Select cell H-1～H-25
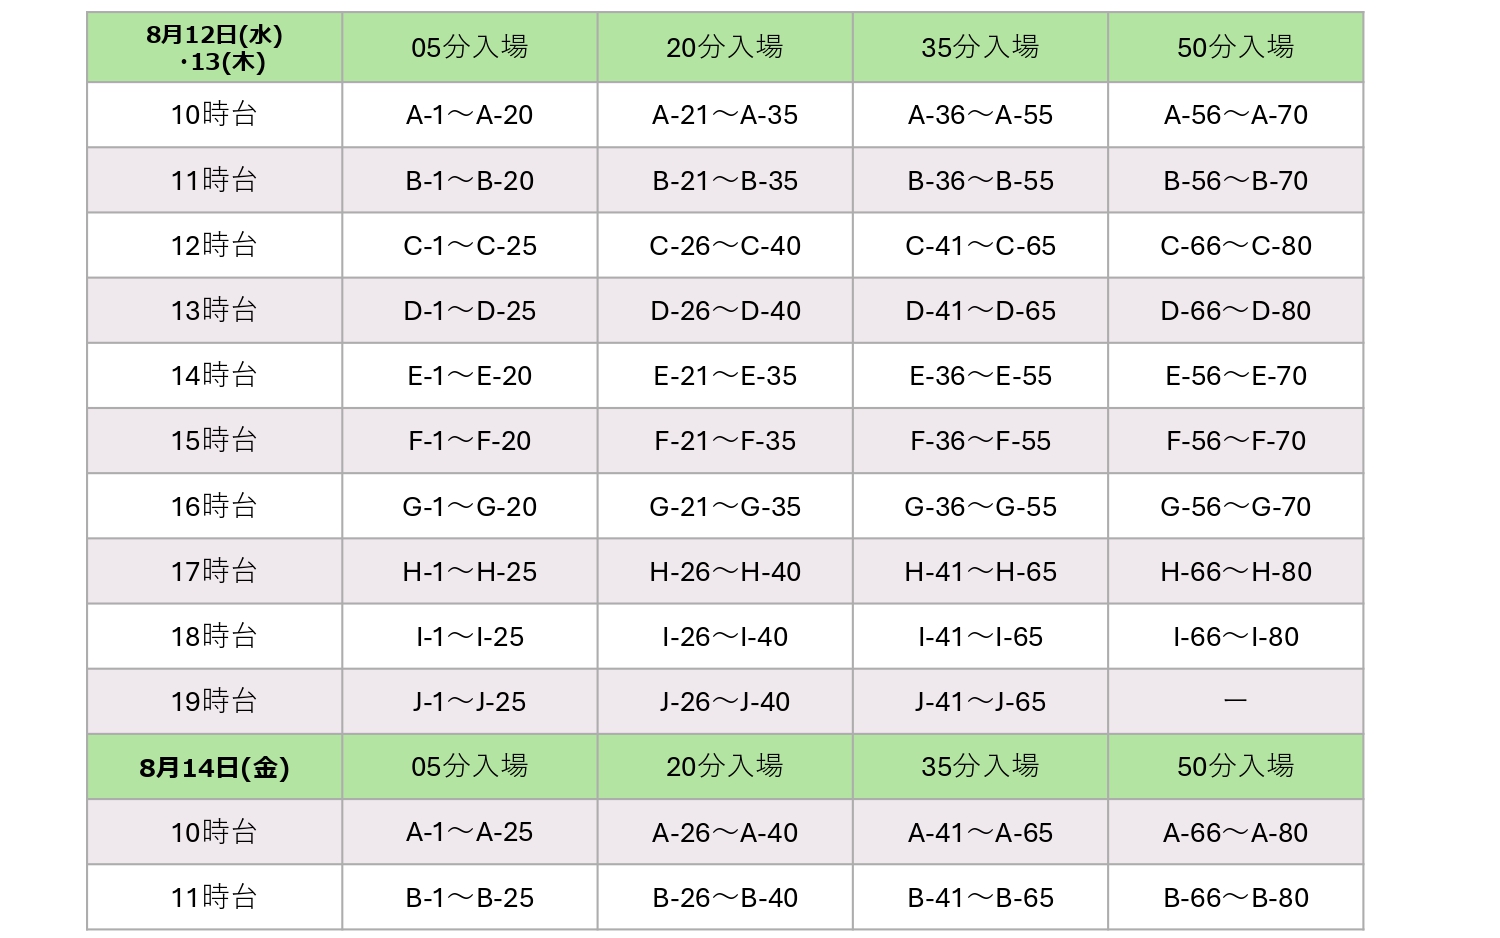This screenshot has width=1500, height=938. (470, 571)
